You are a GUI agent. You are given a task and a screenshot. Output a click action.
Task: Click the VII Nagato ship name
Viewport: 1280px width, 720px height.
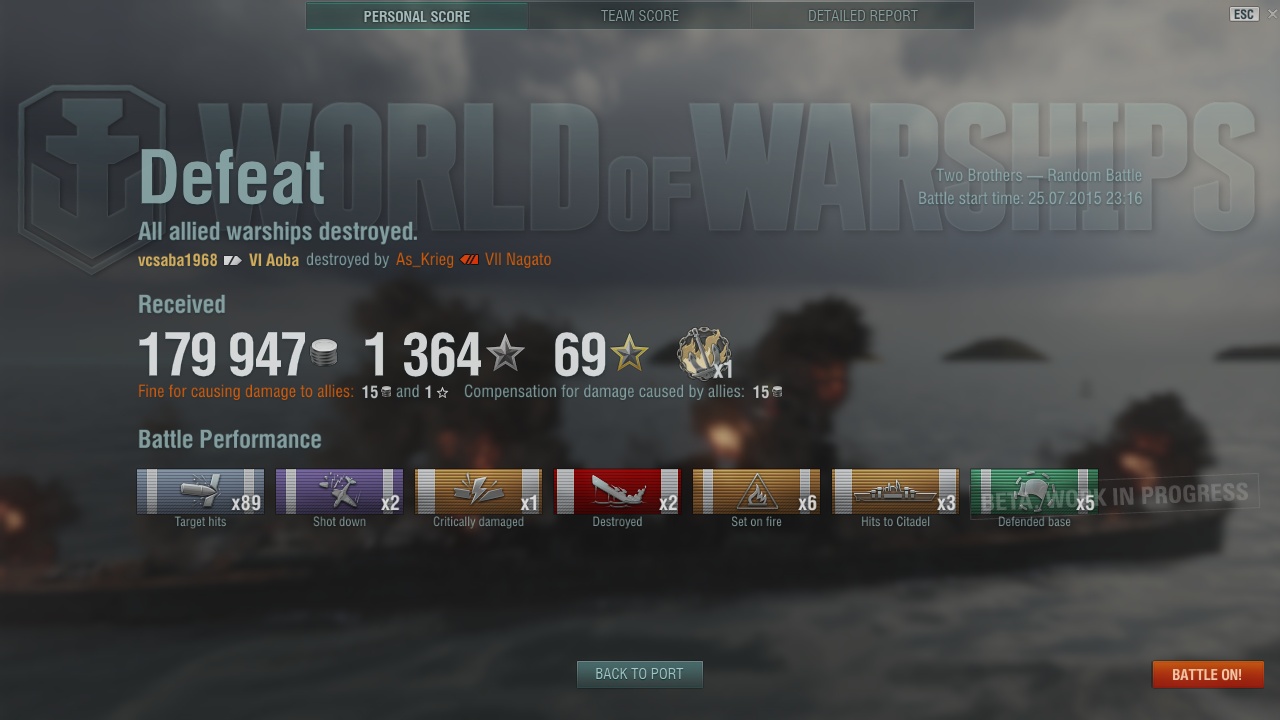click(x=518, y=260)
